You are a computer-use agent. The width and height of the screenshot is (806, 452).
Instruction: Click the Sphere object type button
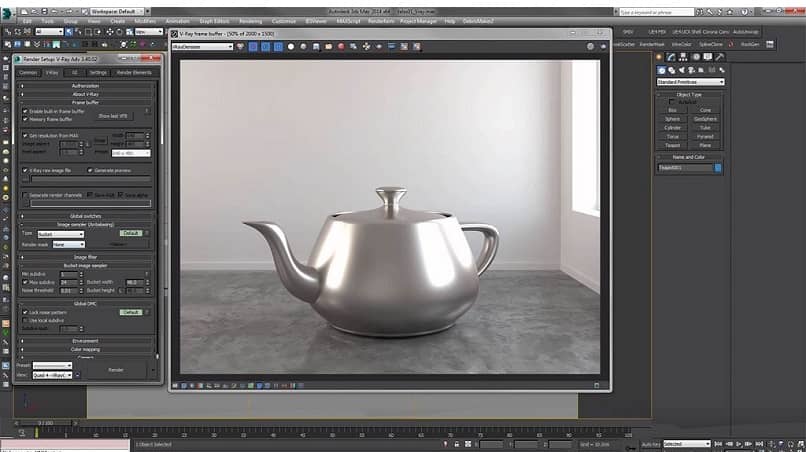(x=672, y=119)
